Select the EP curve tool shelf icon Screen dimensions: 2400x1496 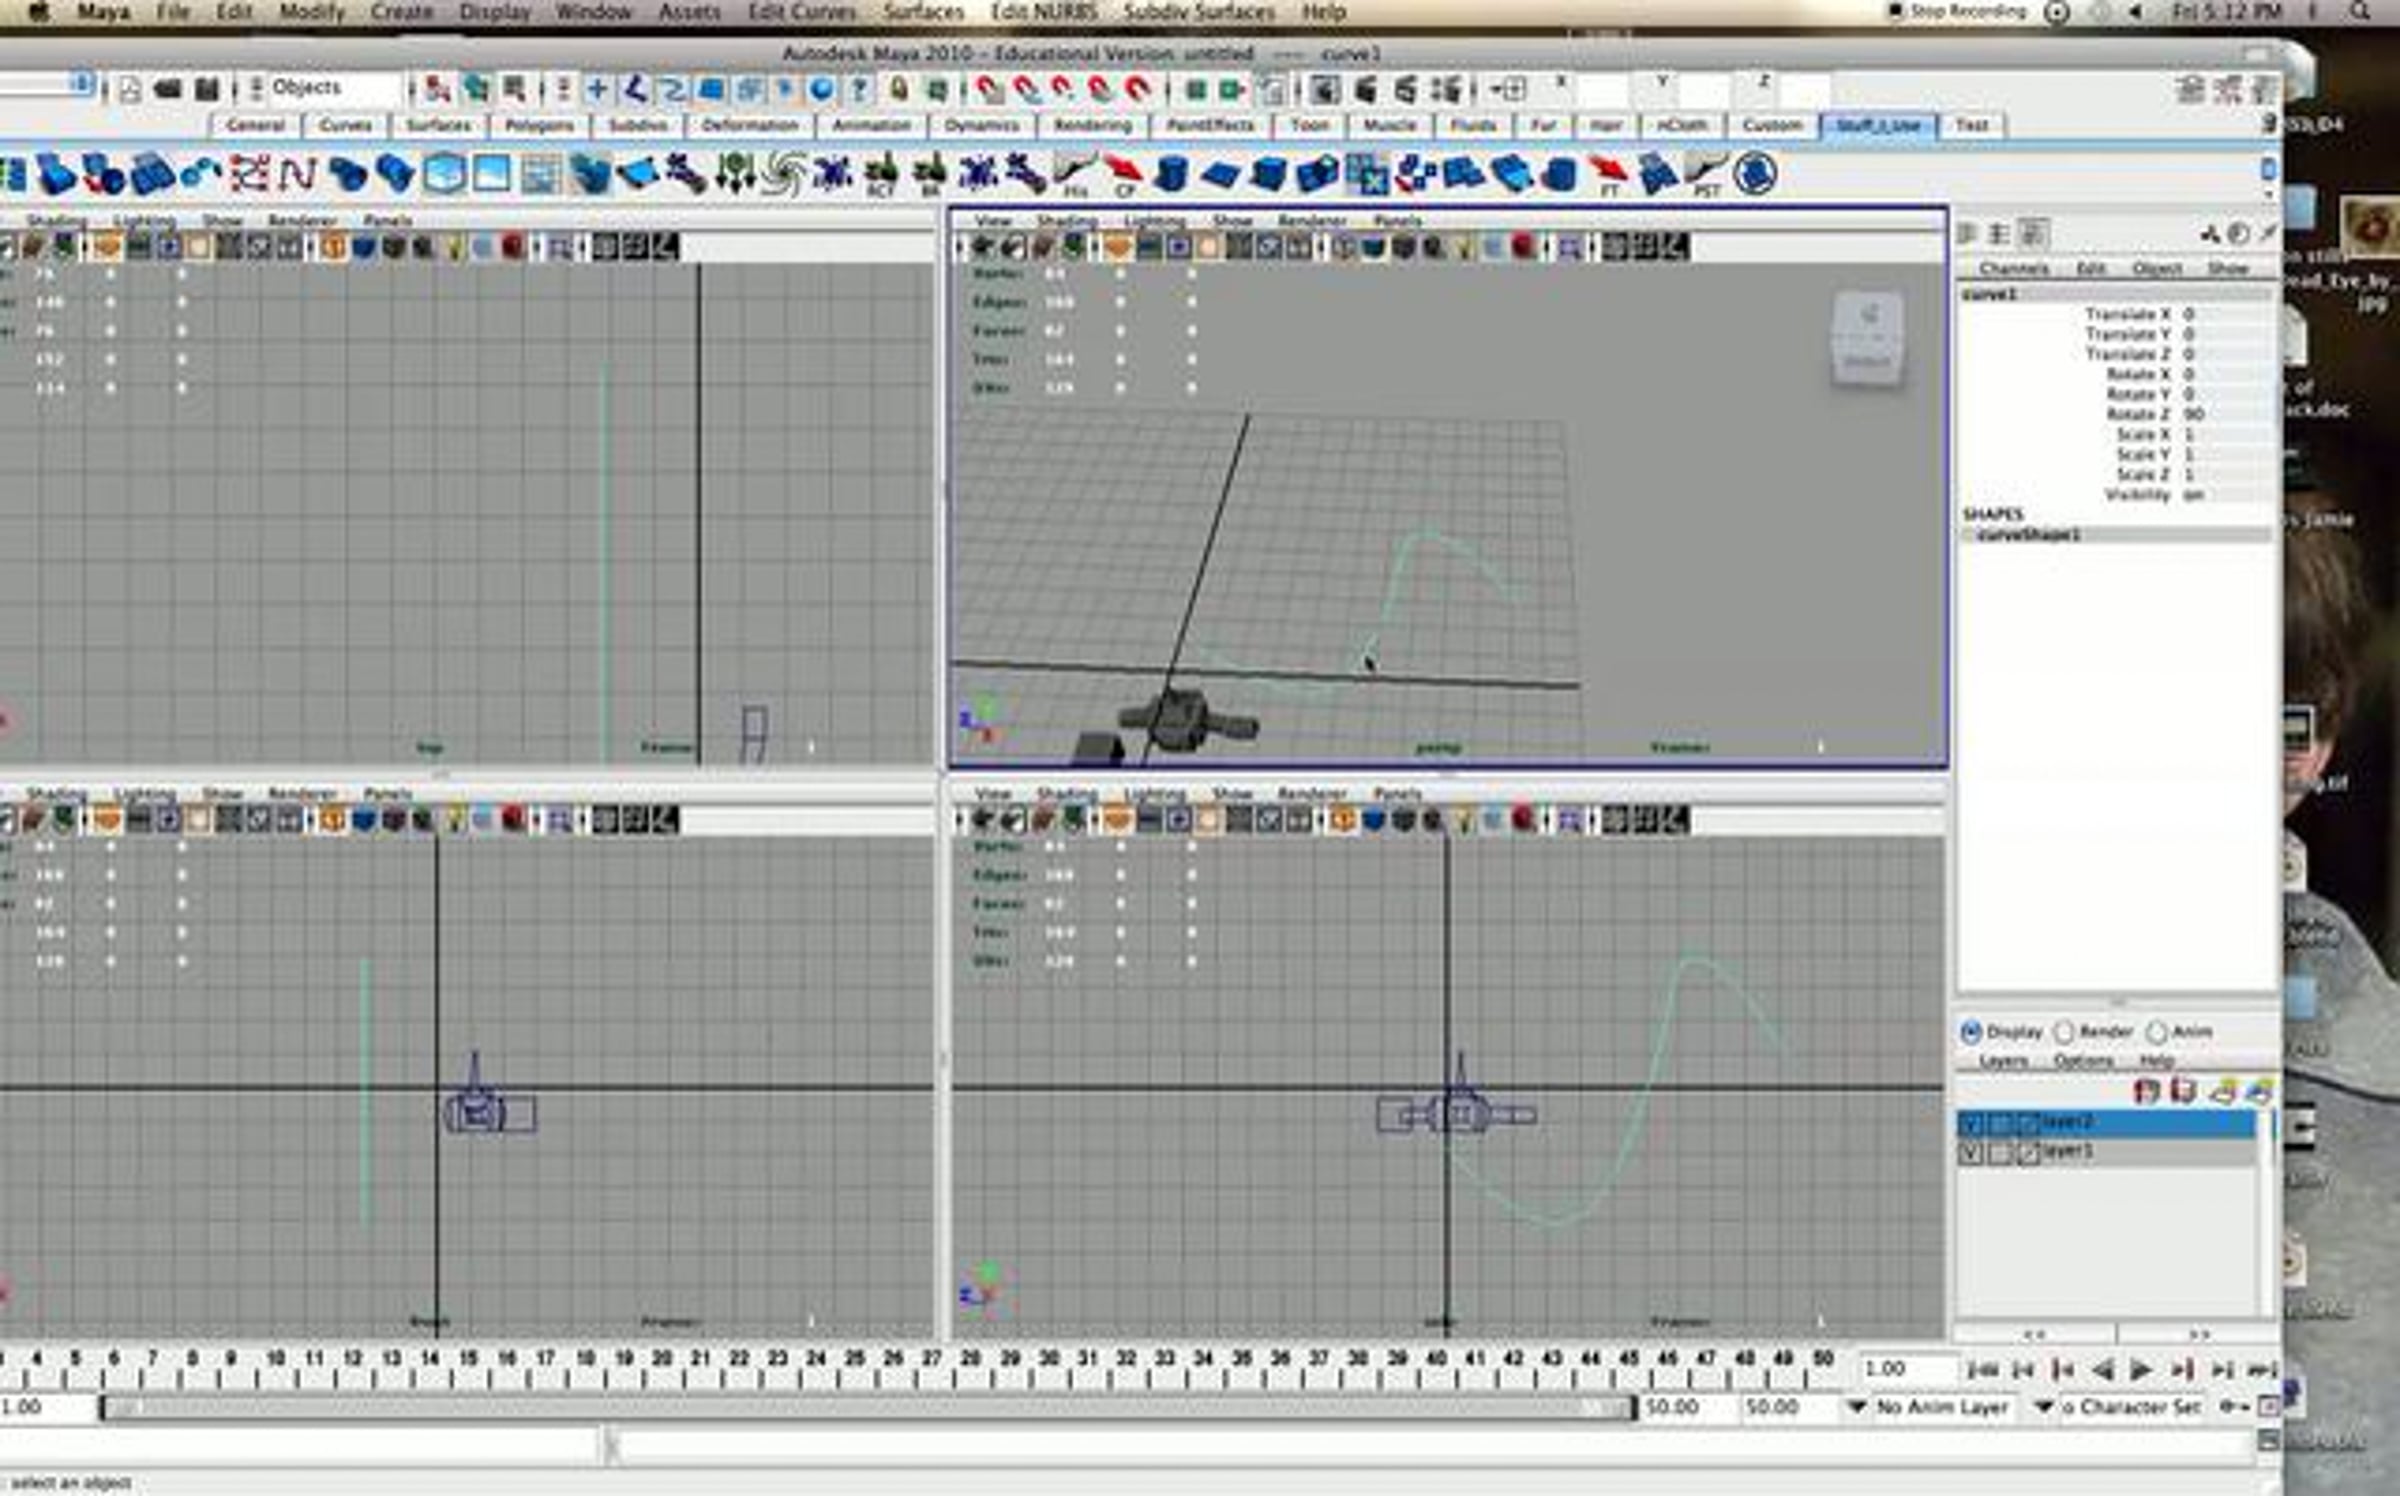296,175
